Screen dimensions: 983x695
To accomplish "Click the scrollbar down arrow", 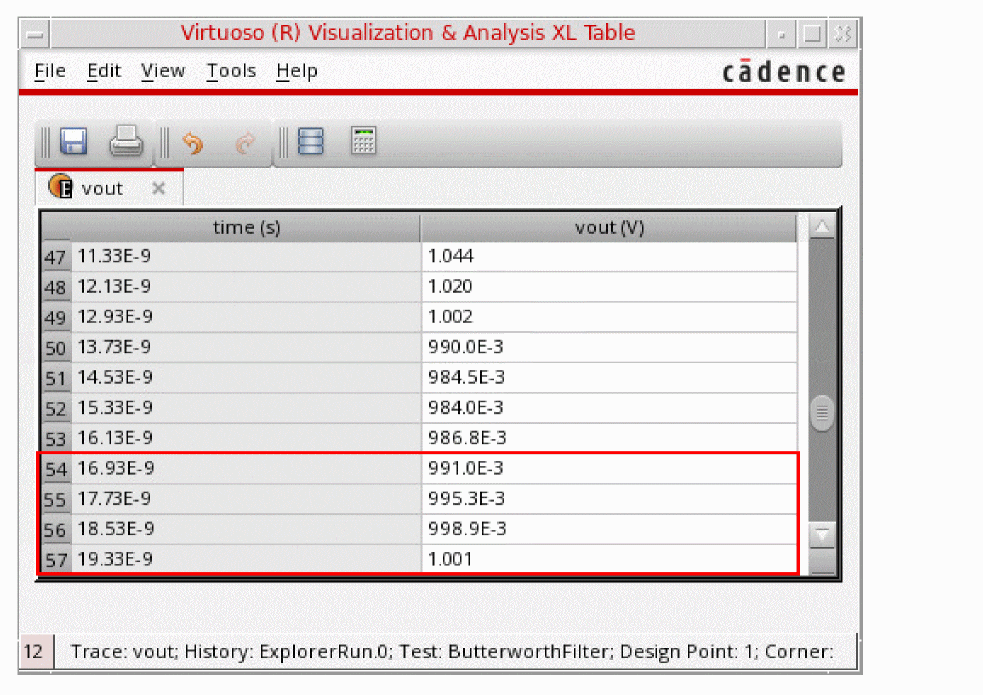I will (822, 535).
